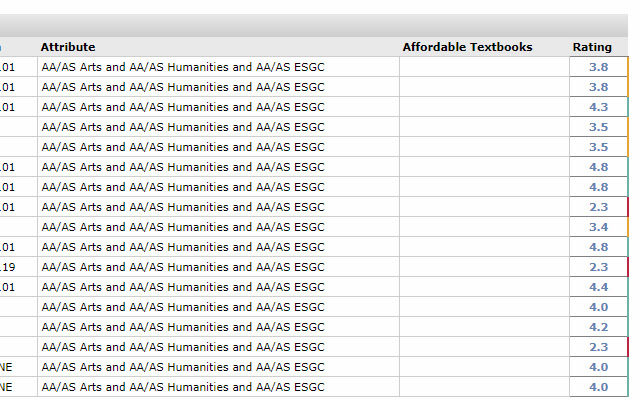
Task: Click the 4.0 rating in the last row
Action: point(599,387)
